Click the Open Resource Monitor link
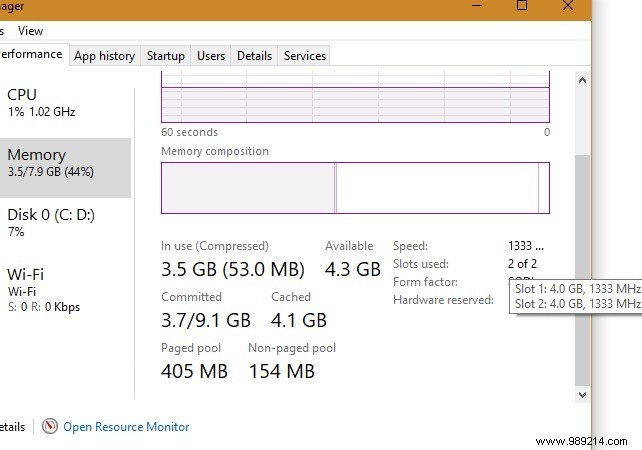The image size is (642, 450). pos(126,427)
